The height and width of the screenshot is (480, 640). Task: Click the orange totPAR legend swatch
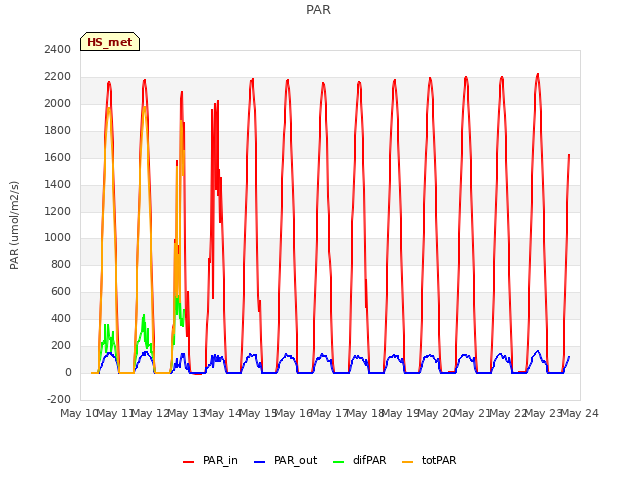(x=407, y=462)
